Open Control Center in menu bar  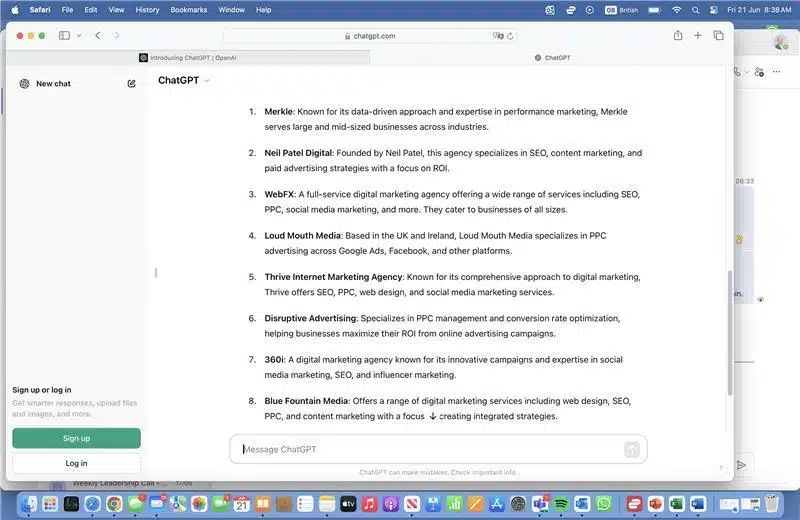[x=714, y=10]
